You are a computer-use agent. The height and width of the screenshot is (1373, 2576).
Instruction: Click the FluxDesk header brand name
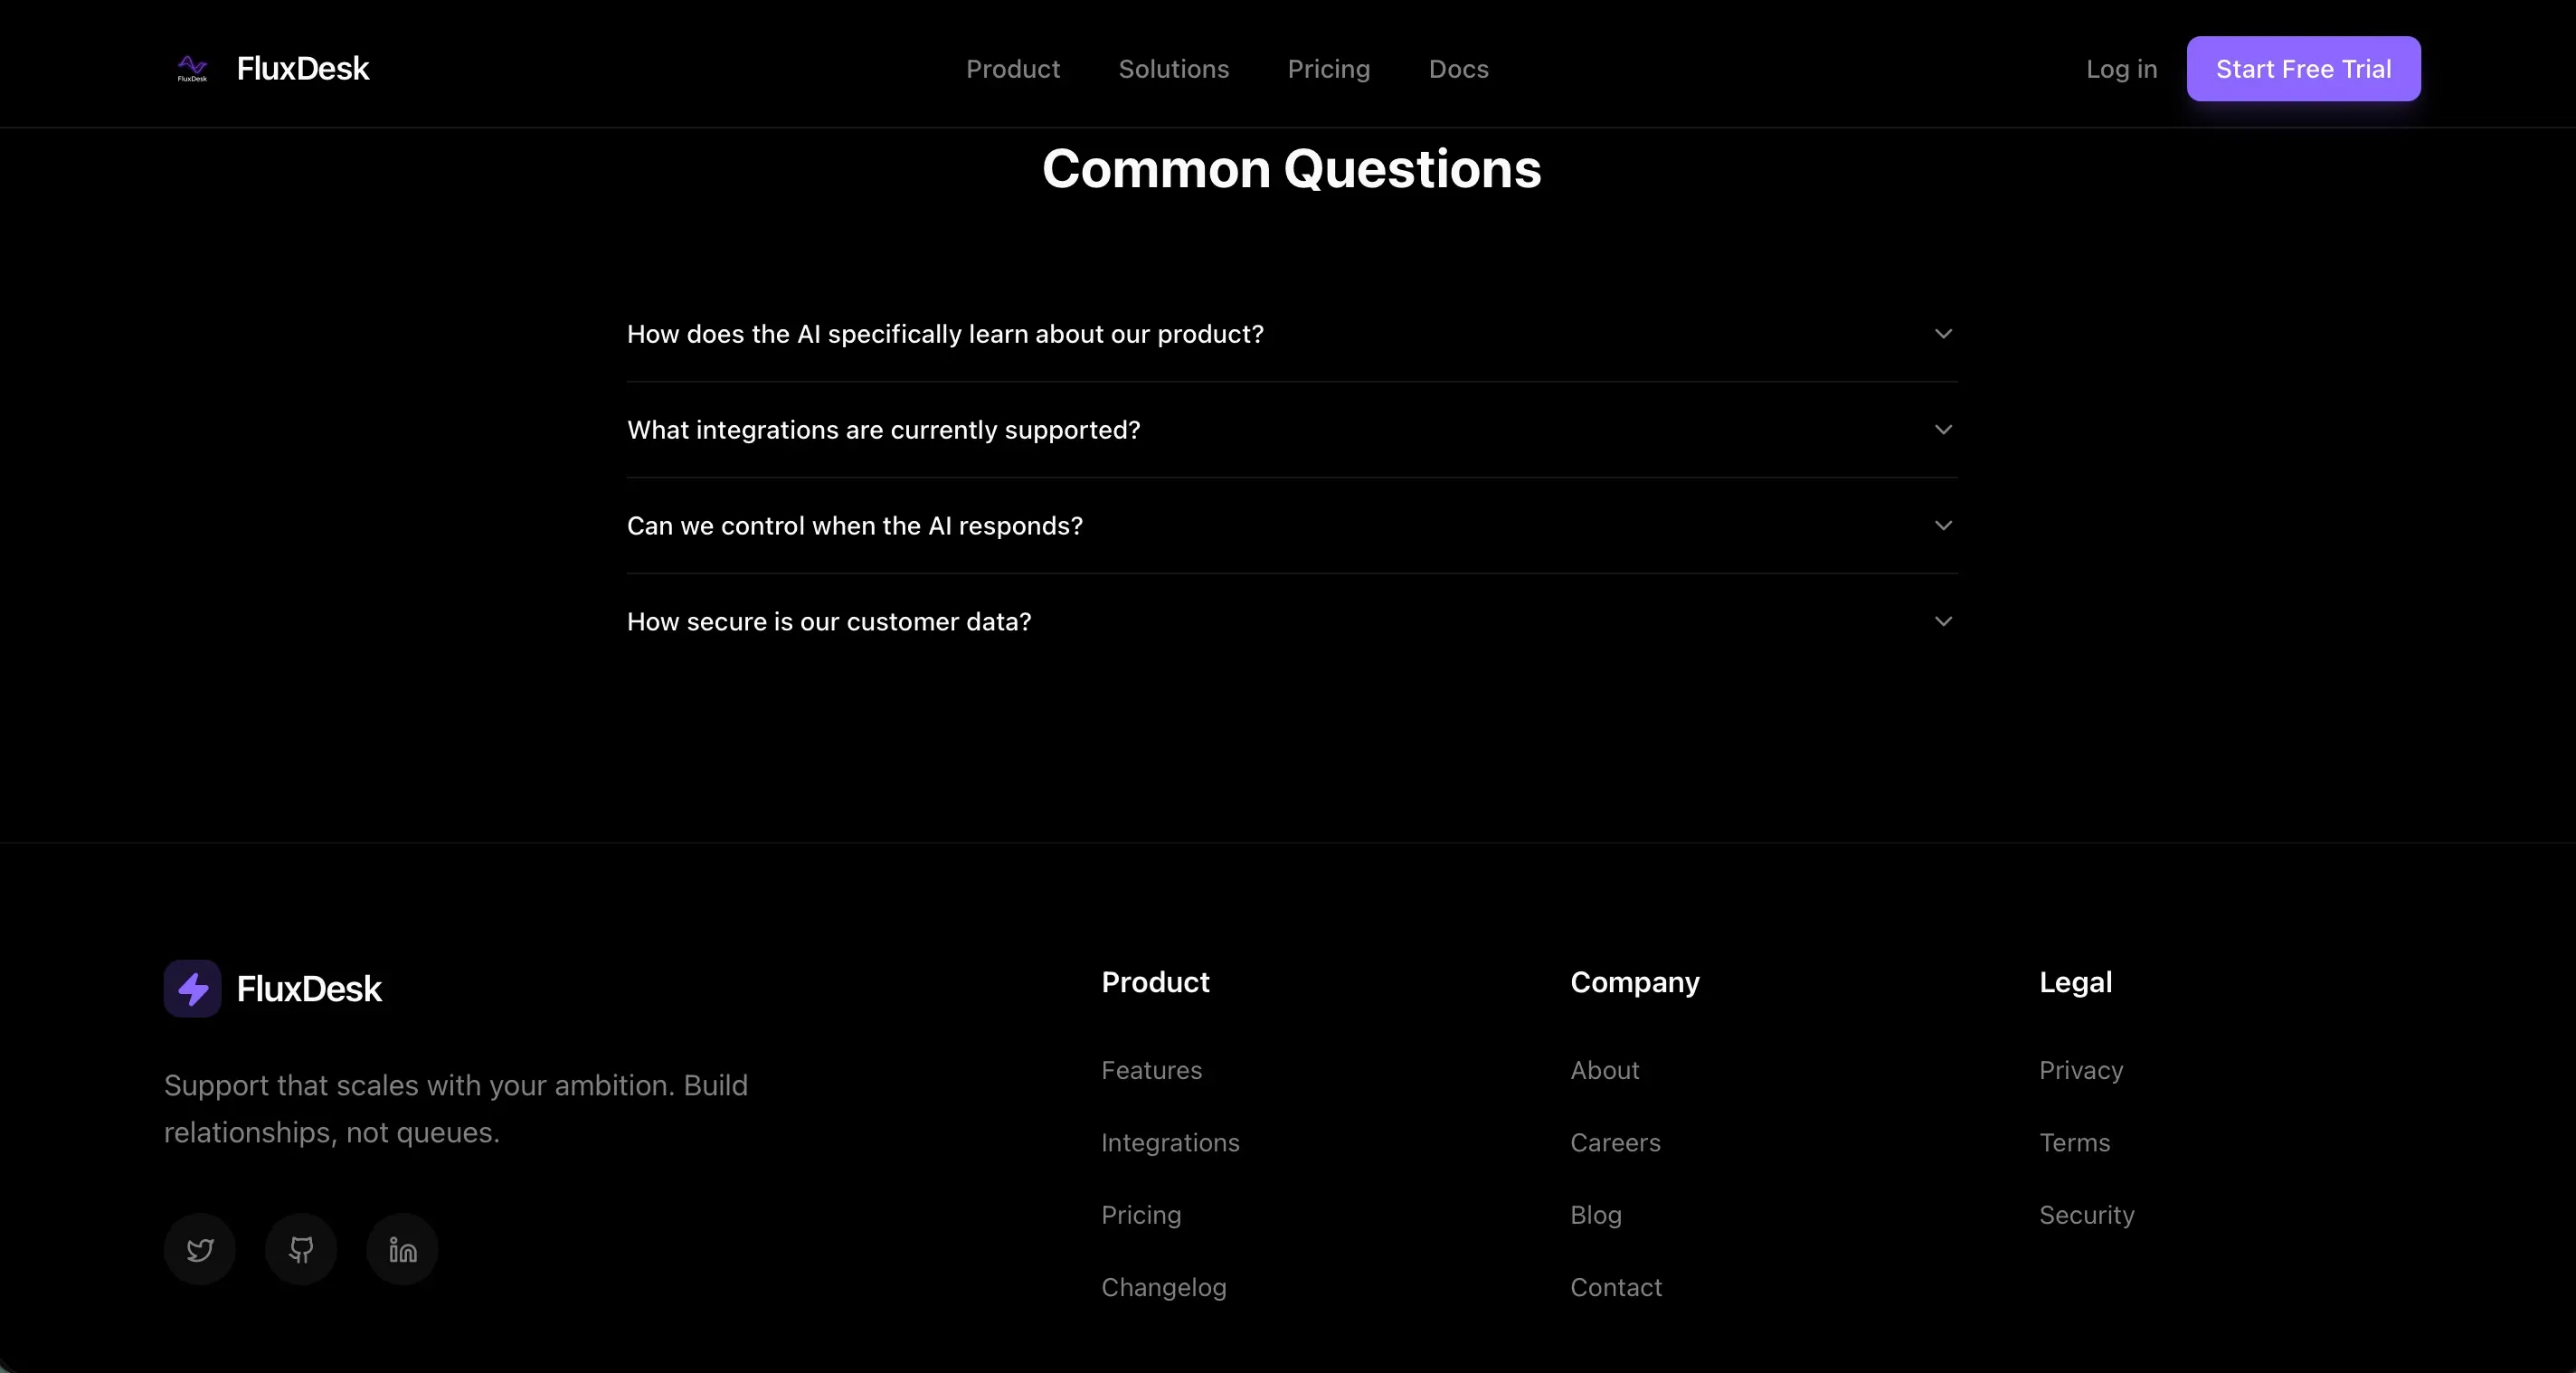tap(303, 68)
